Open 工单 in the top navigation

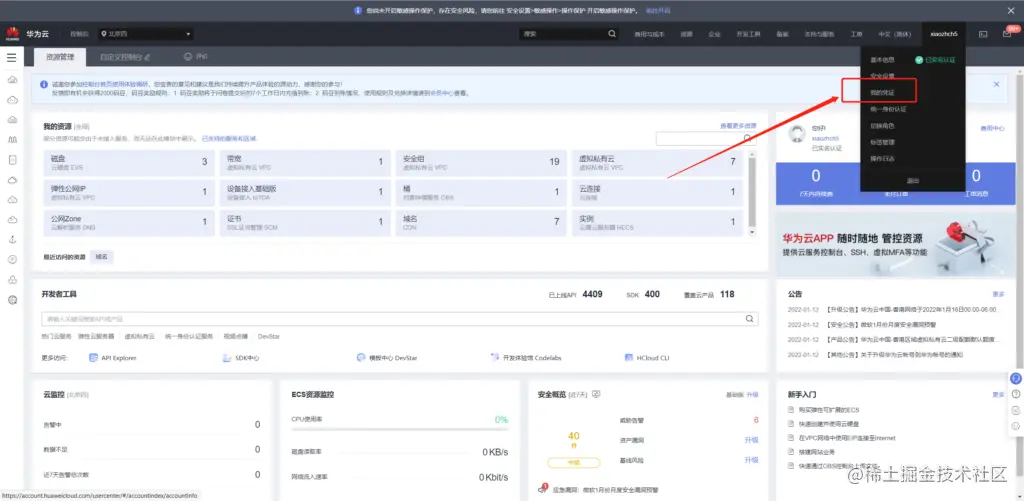[856, 34]
